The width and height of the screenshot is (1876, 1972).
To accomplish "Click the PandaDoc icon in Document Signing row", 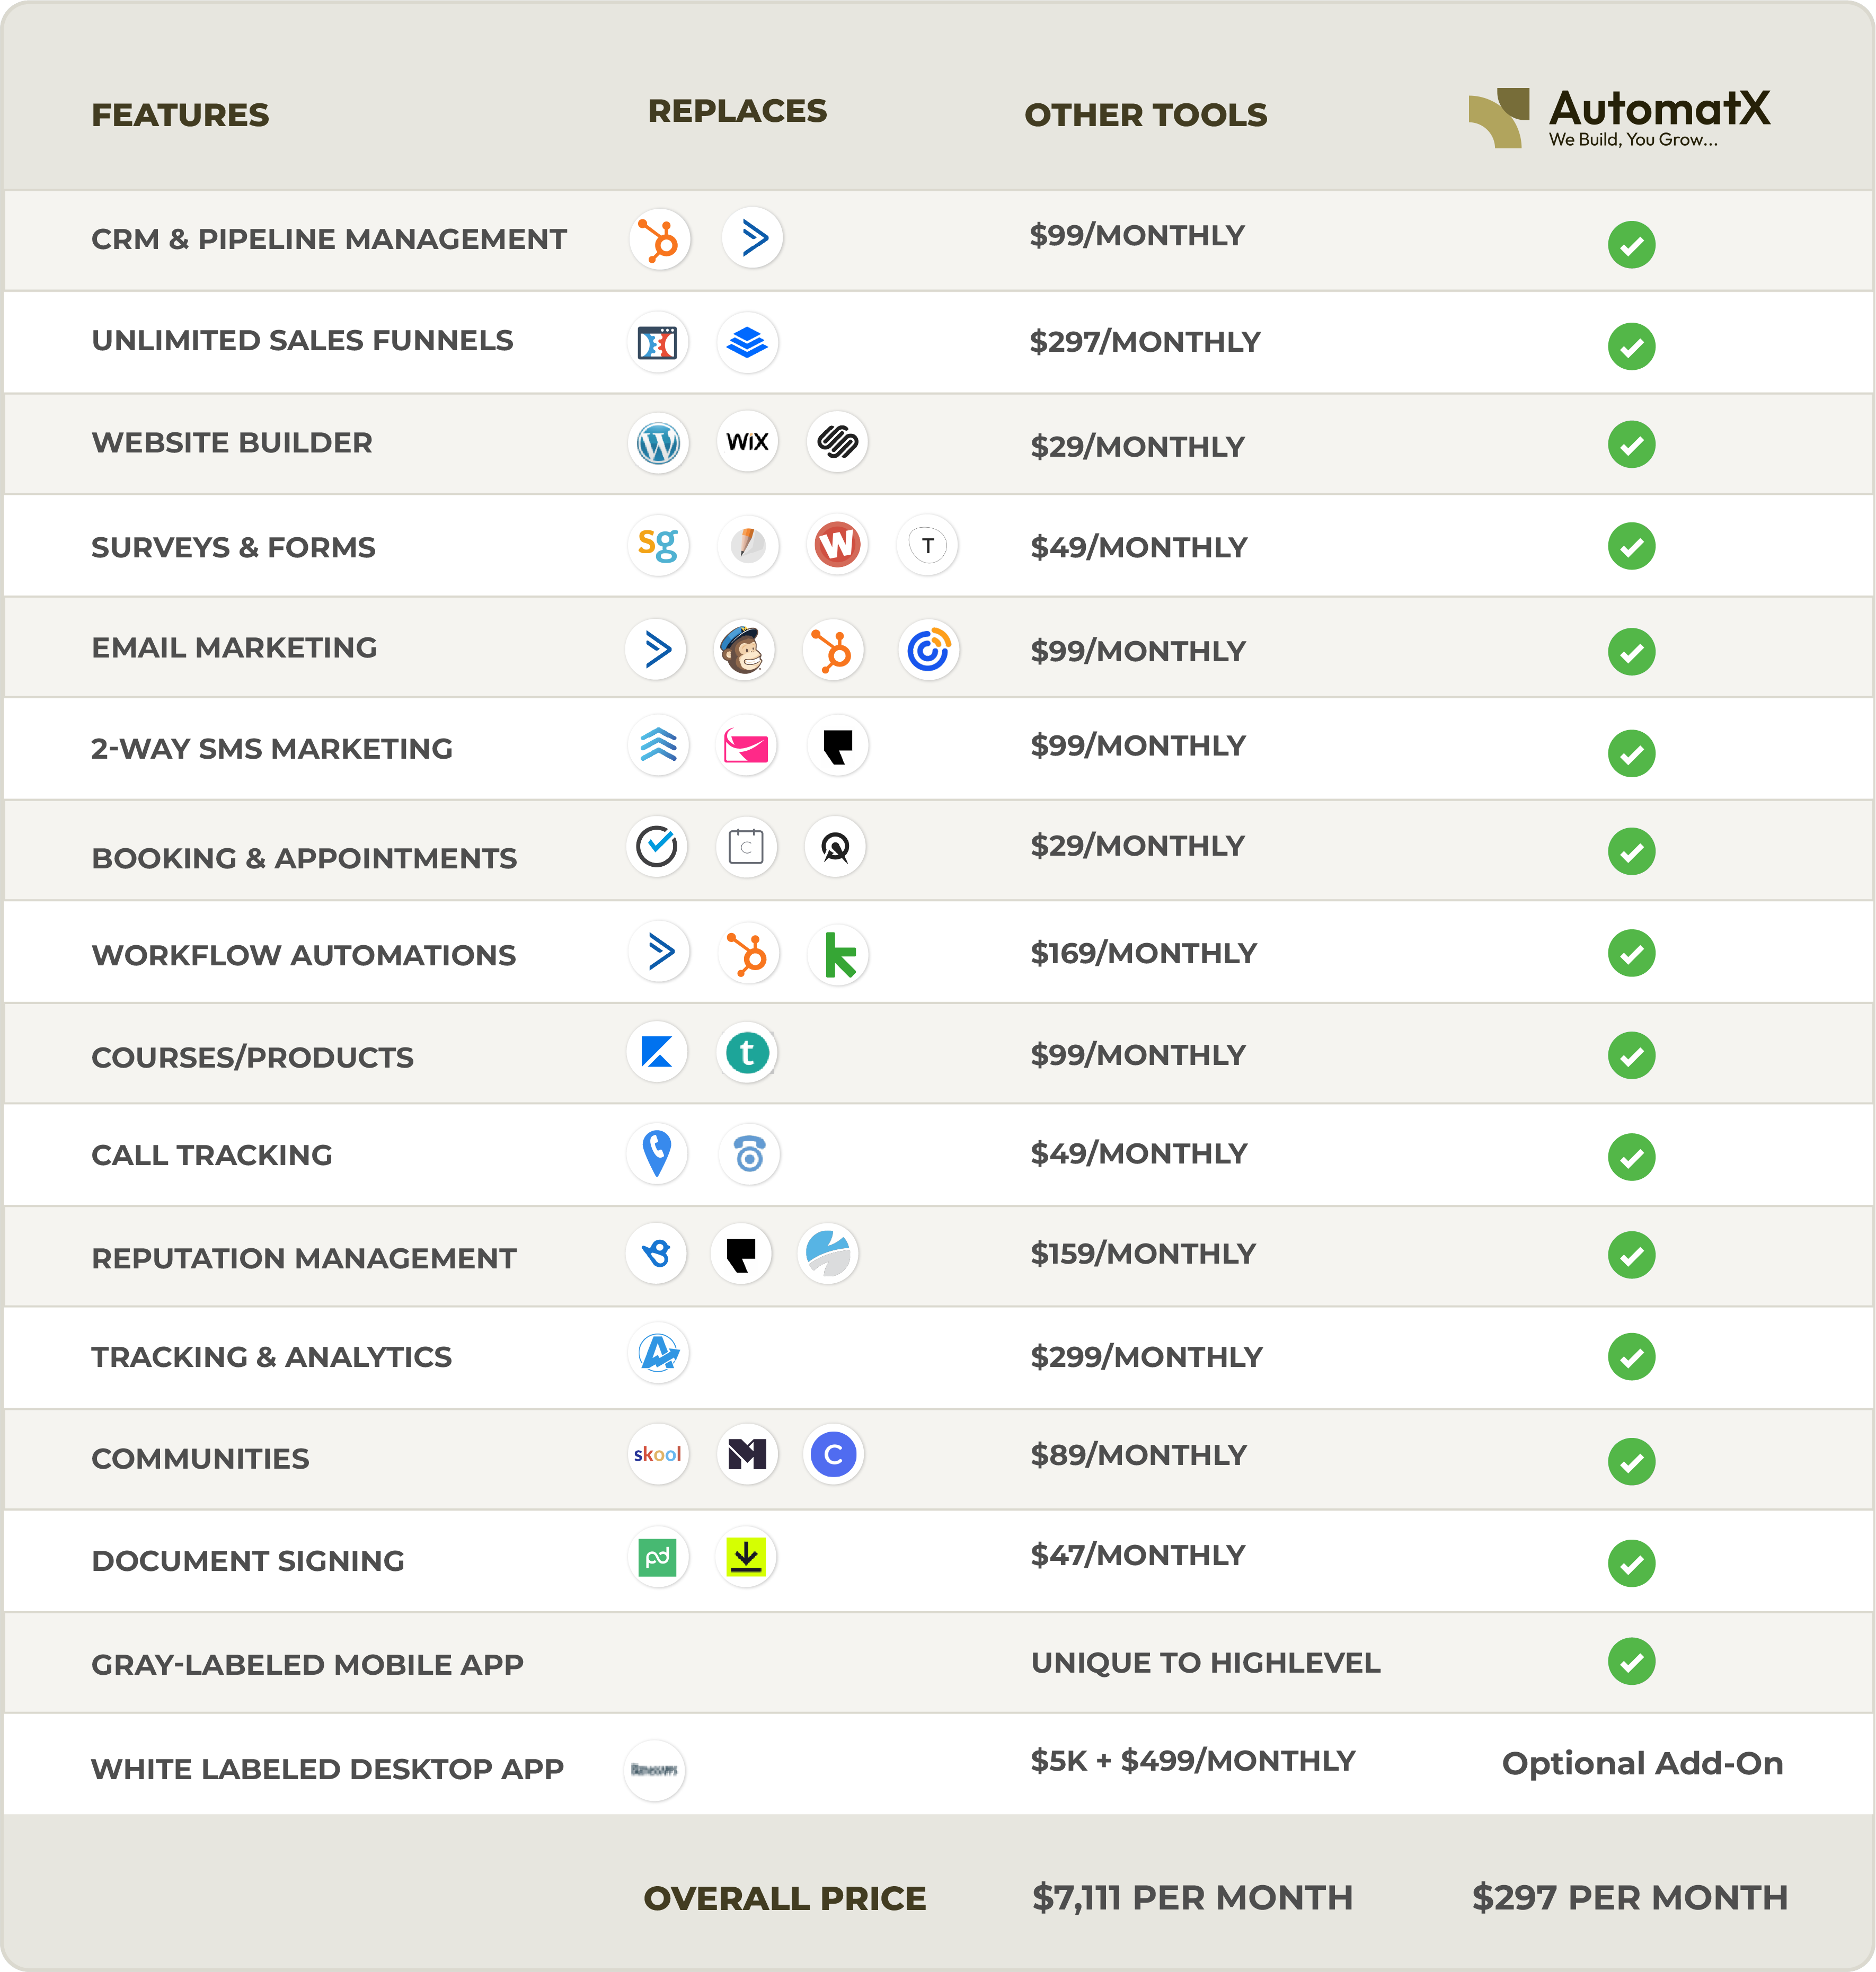I will 657,1557.
